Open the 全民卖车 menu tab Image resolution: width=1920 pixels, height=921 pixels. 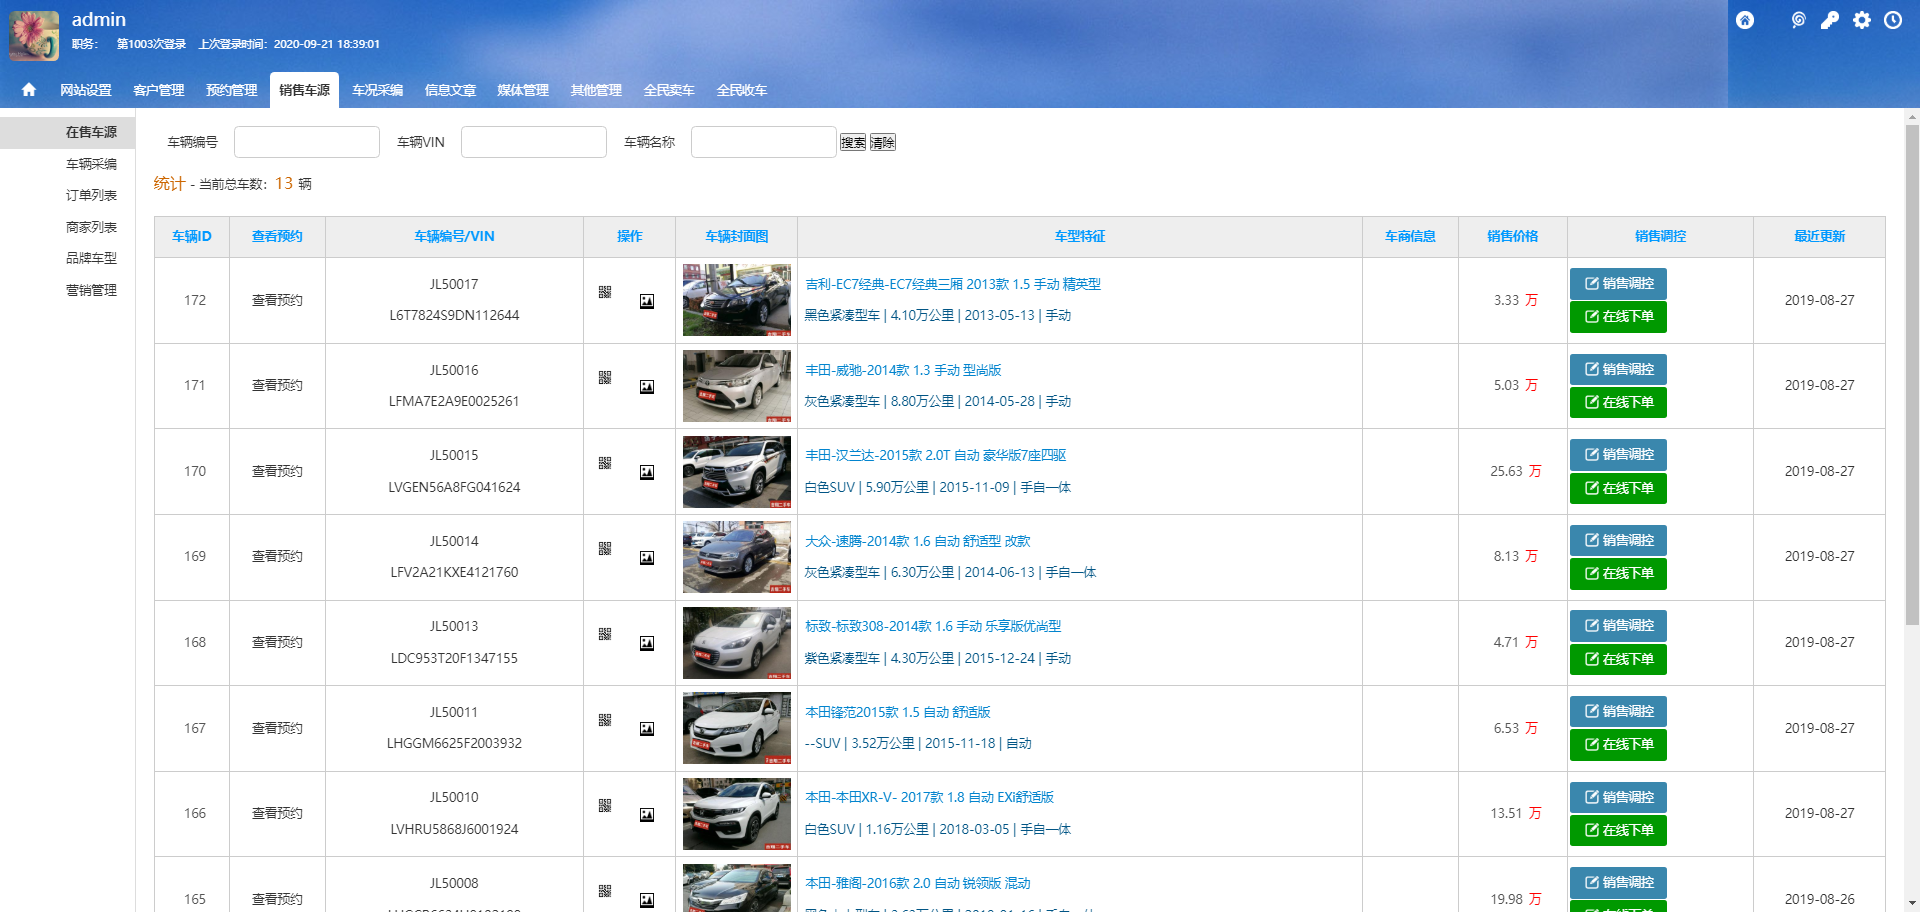(x=669, y=90)
